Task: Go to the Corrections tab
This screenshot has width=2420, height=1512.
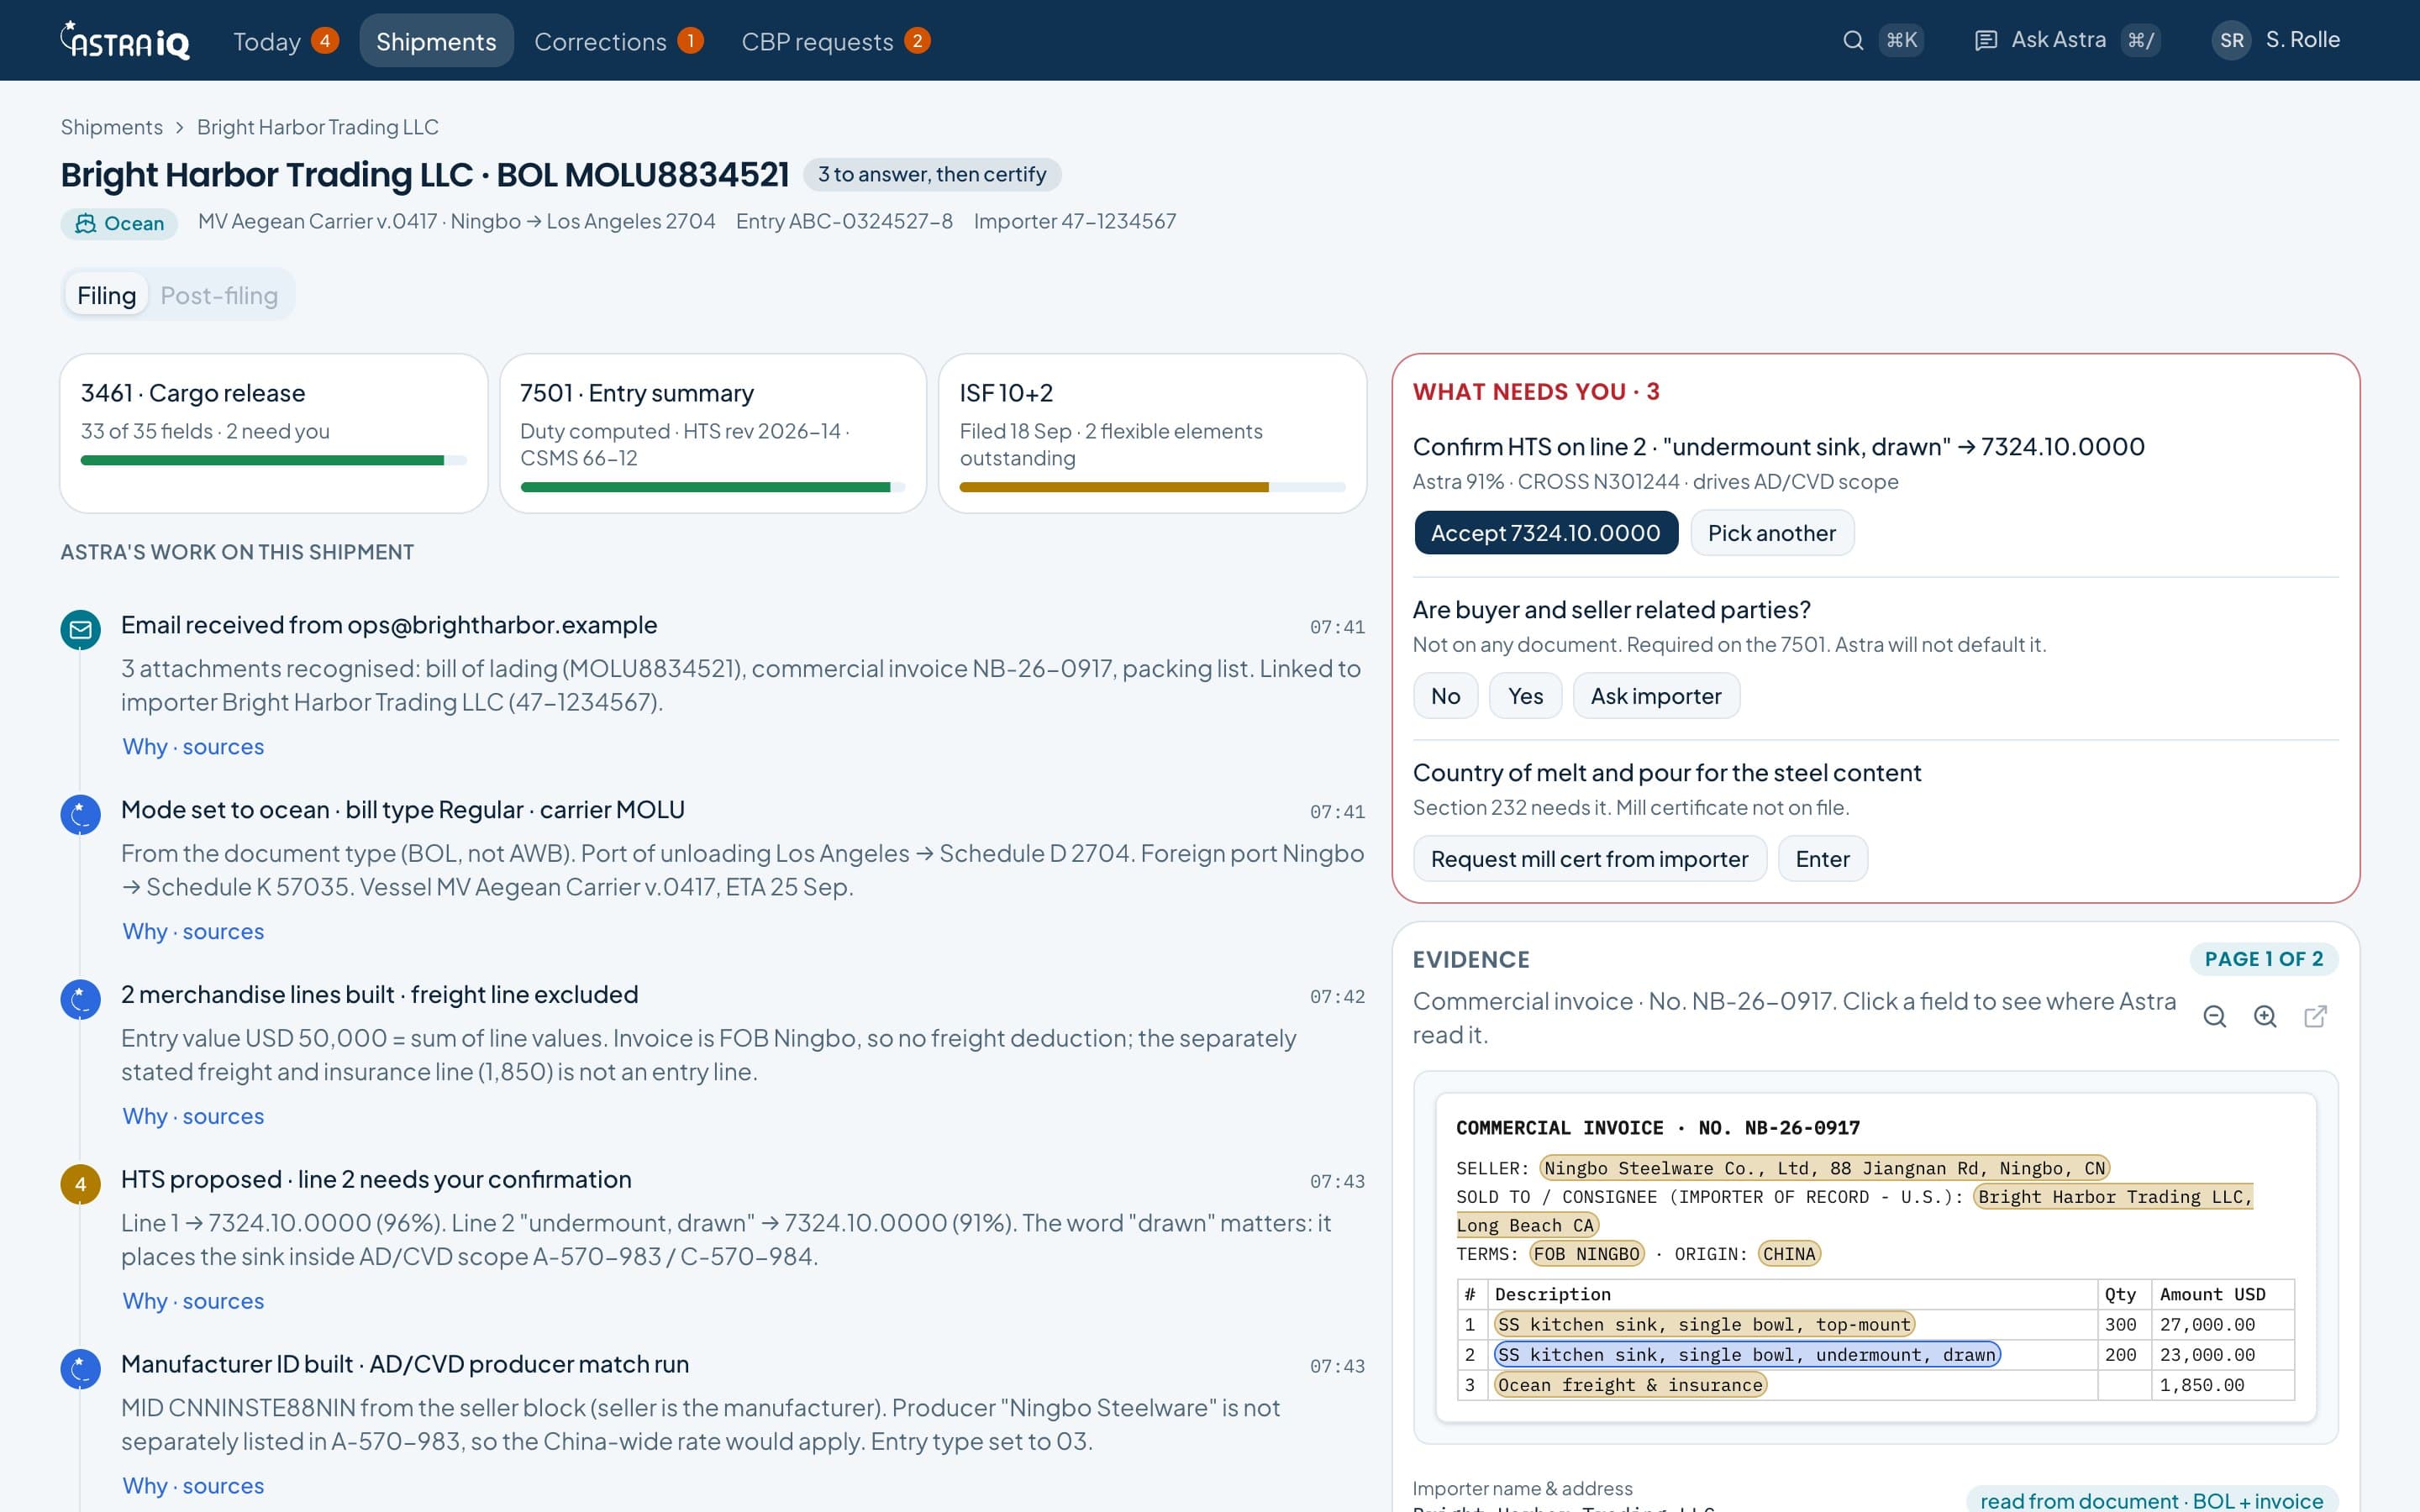Action: coord(619,41)
